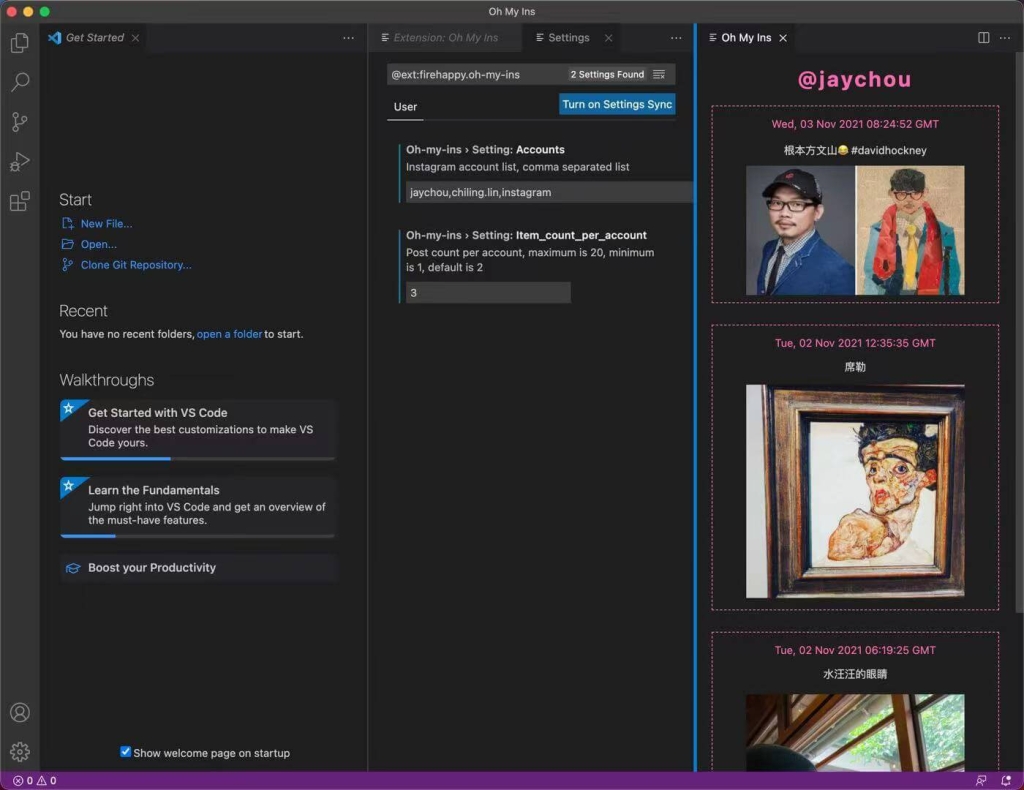
Task: Open More Actions next to Settings tab
Action: tap(676, 37)
